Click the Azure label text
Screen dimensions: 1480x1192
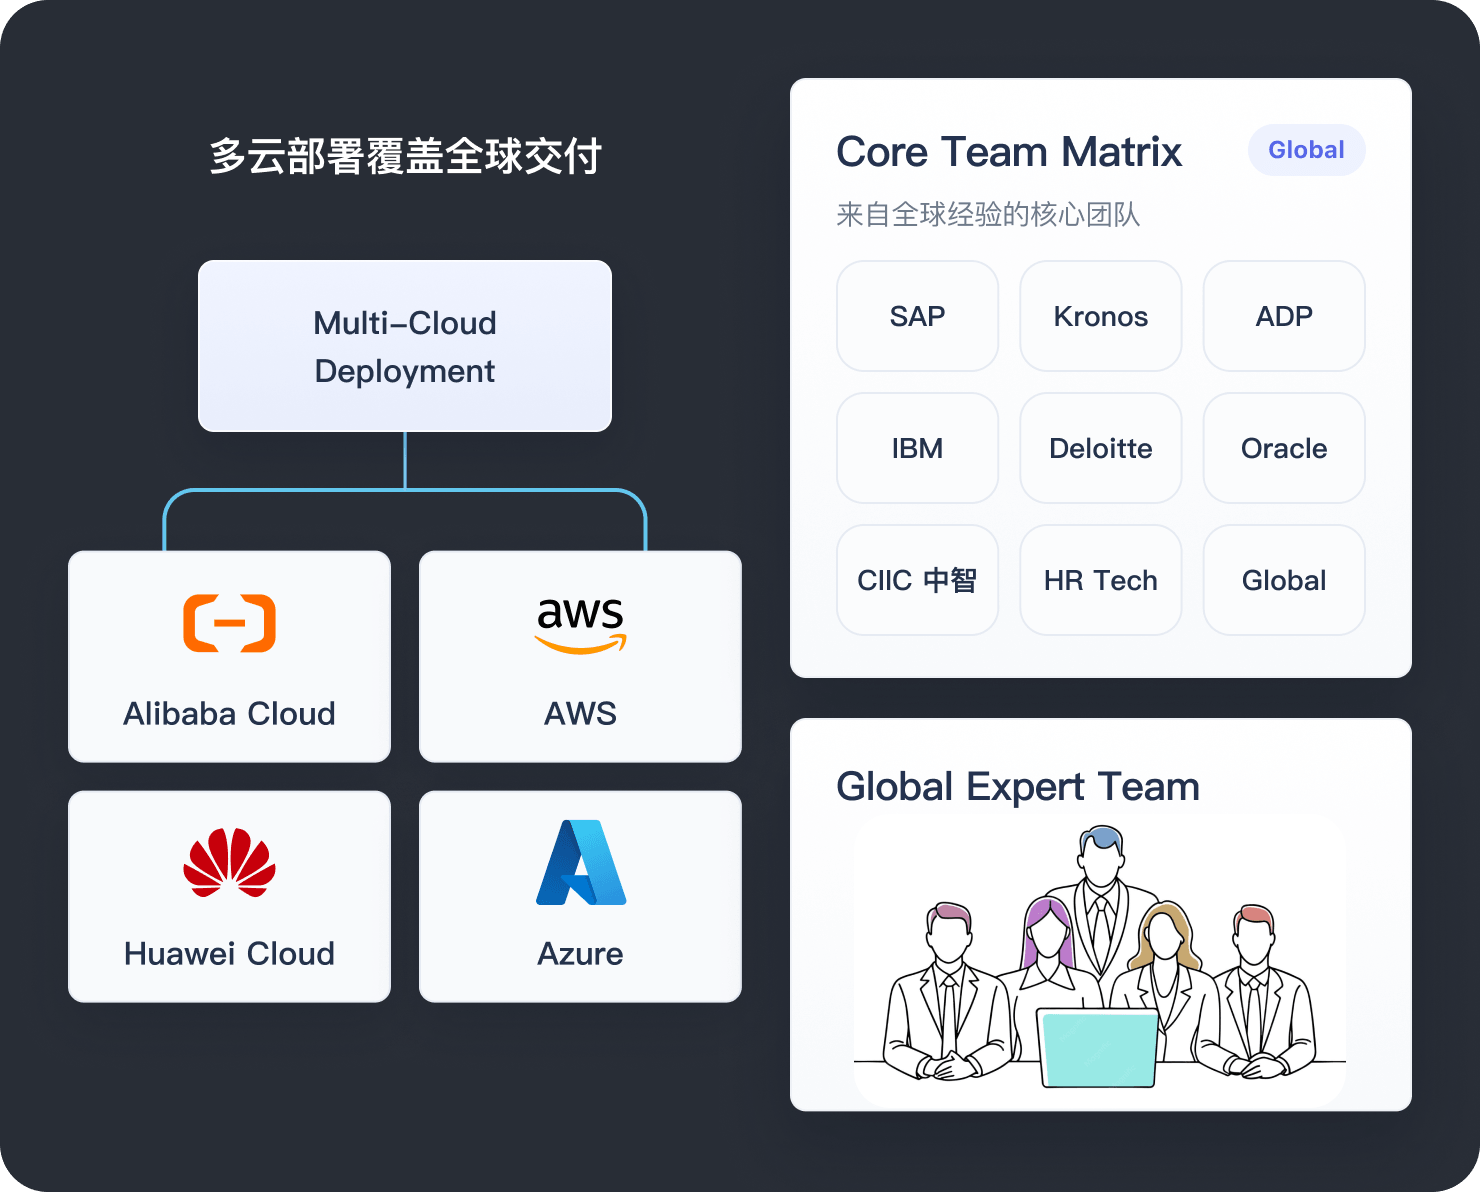(580, 954)
